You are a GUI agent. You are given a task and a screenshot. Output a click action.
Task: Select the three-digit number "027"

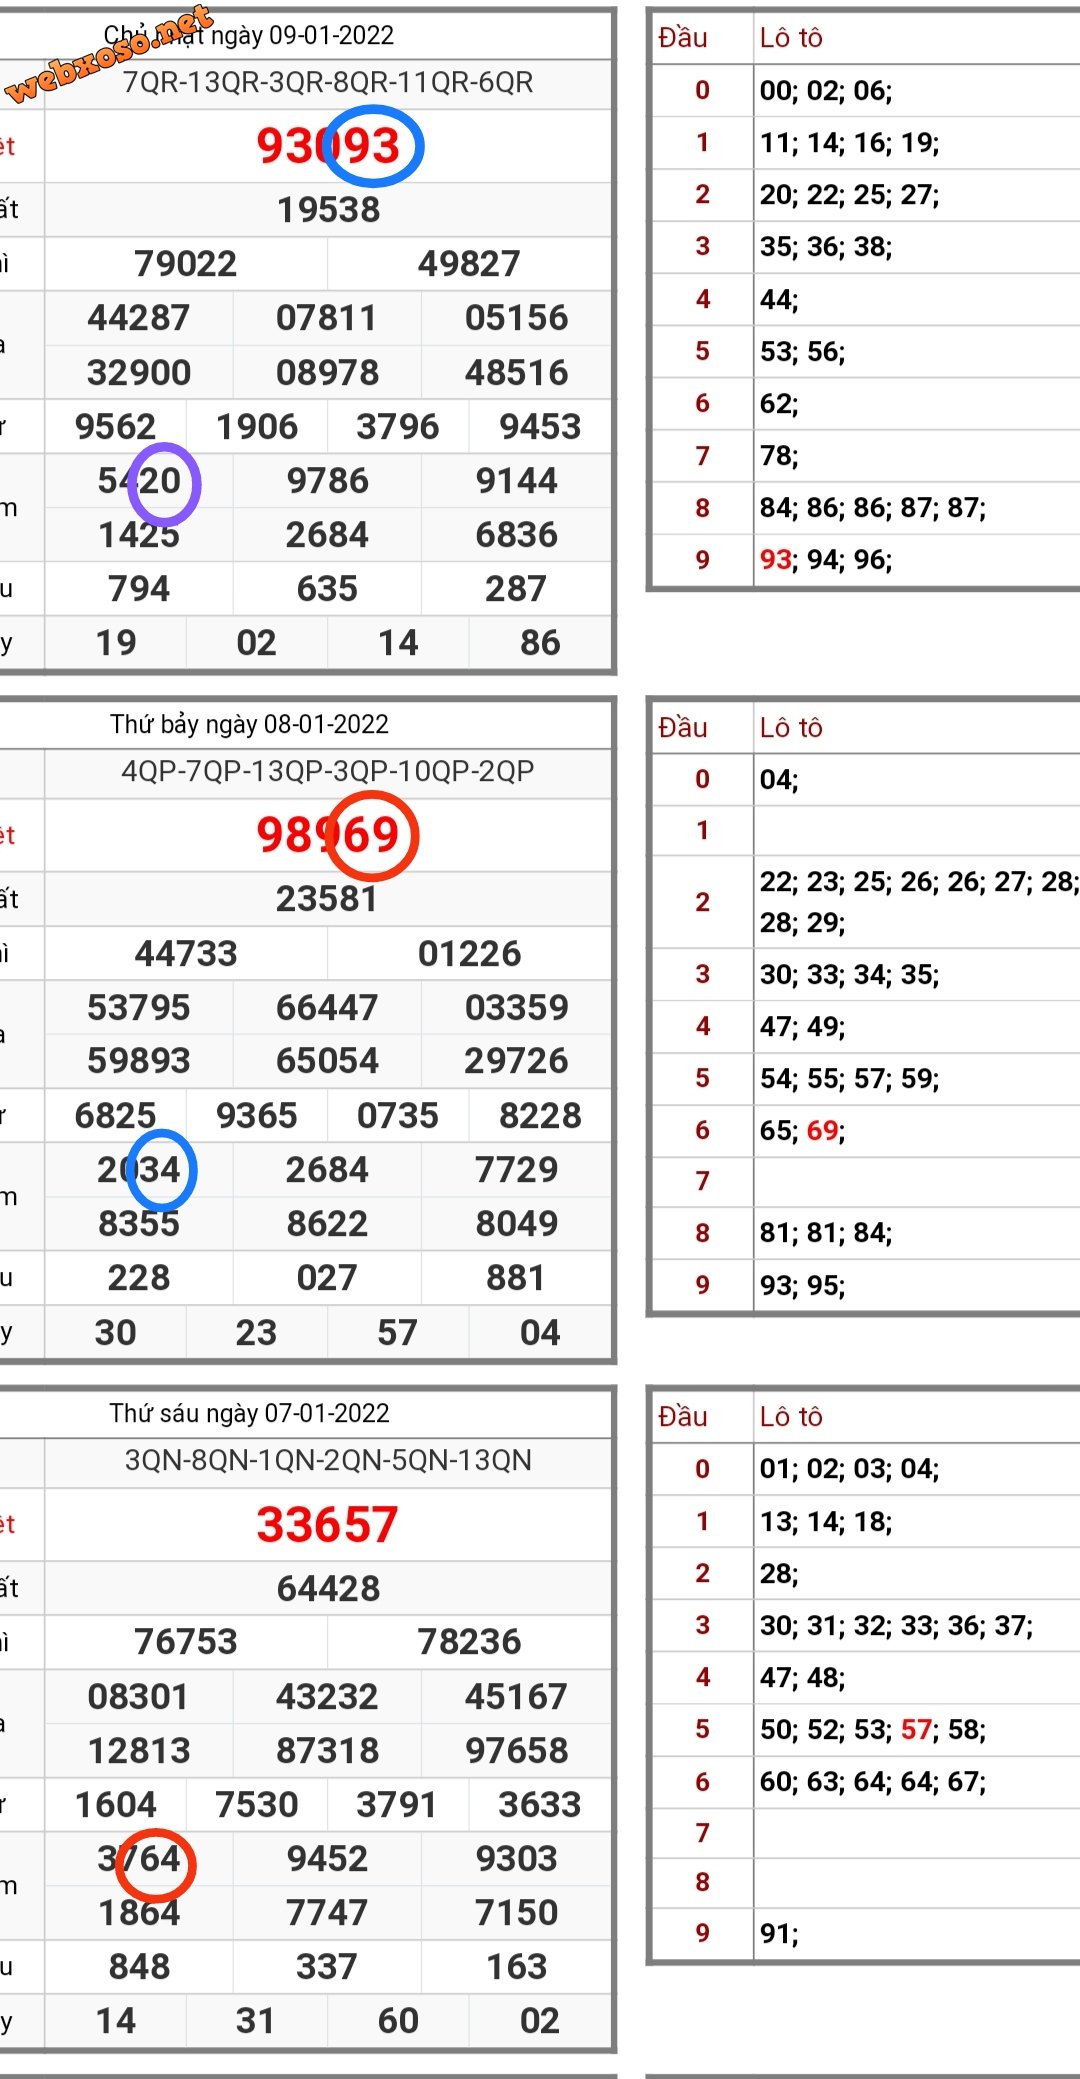click(x=327, y=1278)
